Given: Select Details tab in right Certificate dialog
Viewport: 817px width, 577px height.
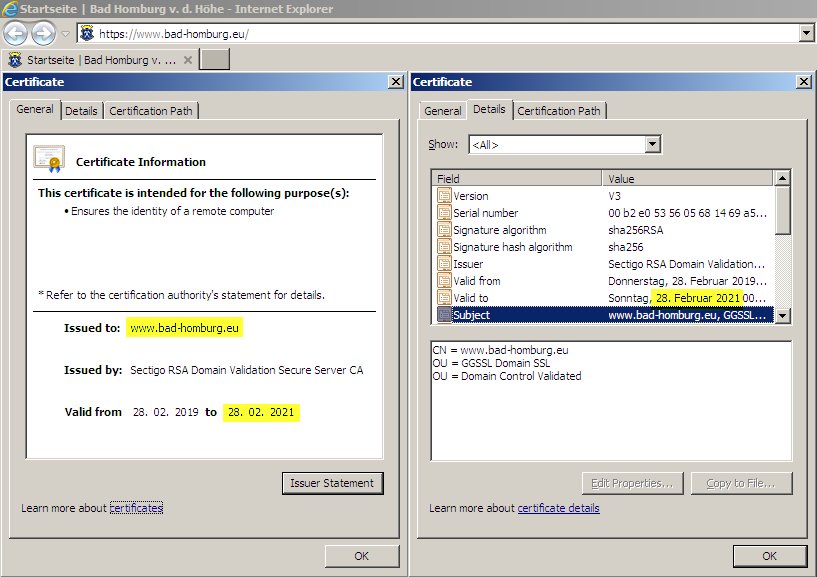Looking at the screenshot, I should [x=489, y=109].
